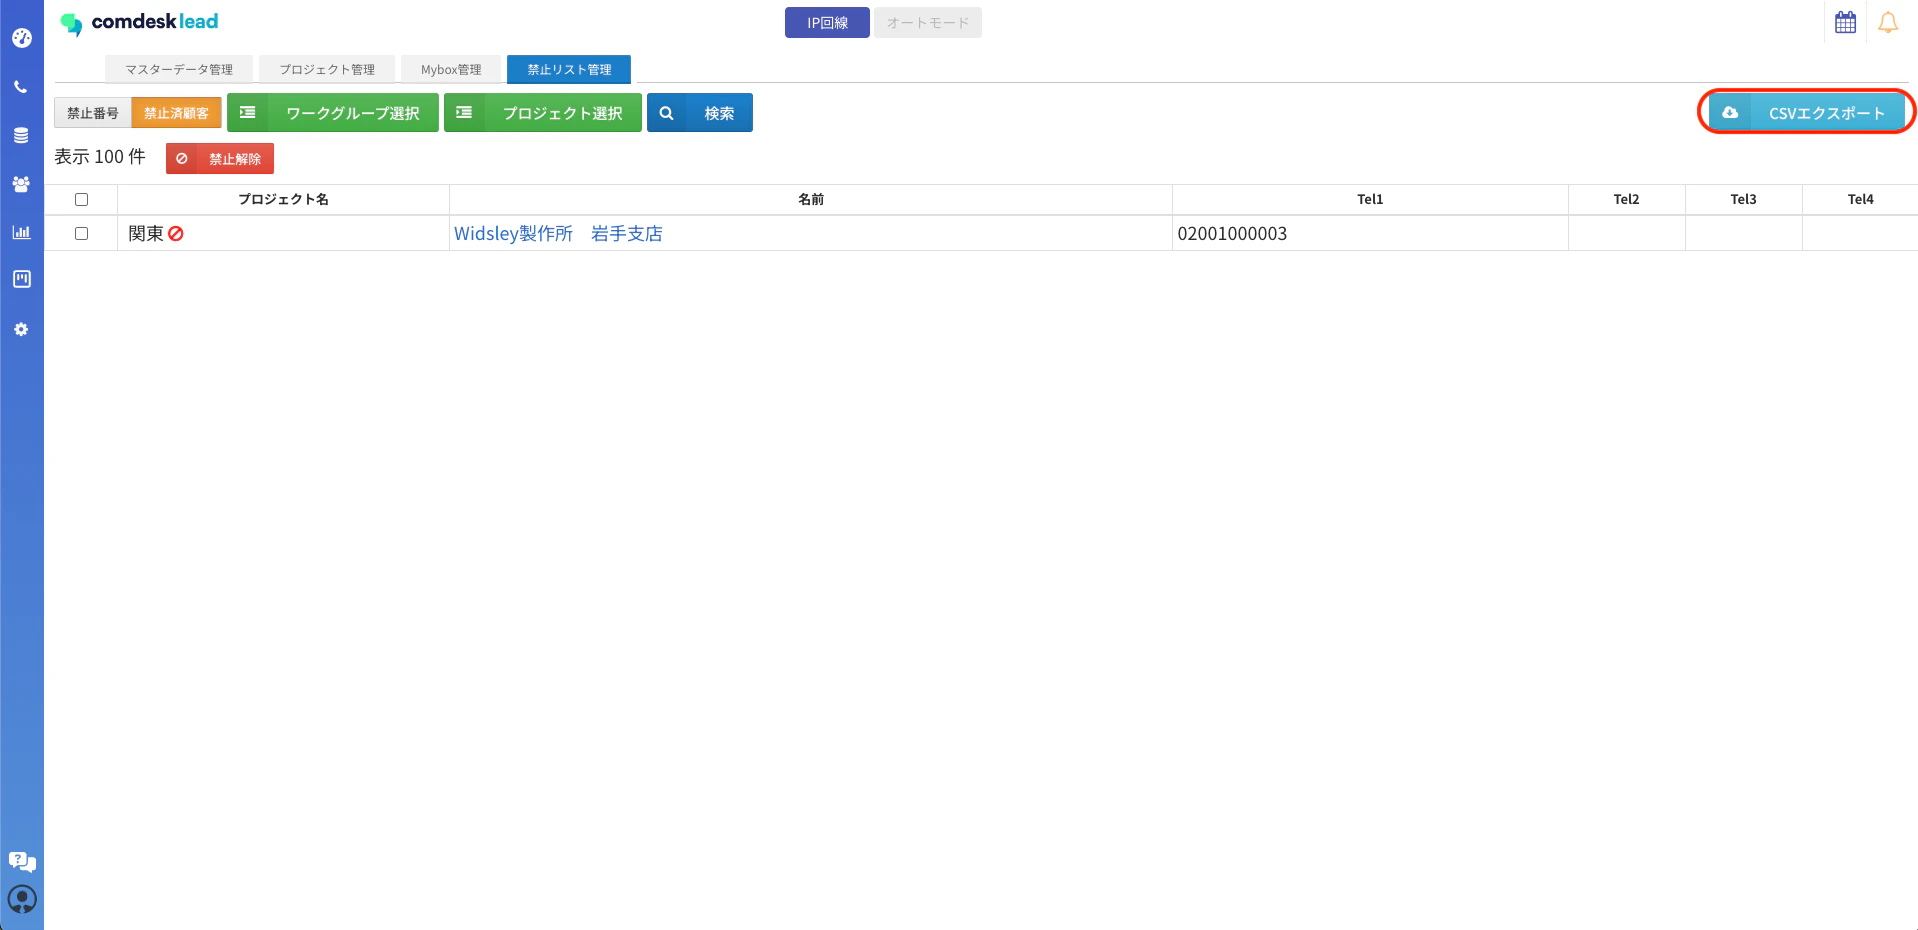1918x930 pixels.
Task: Click the CSVエクスポート button
Action: pos(1806,112)
